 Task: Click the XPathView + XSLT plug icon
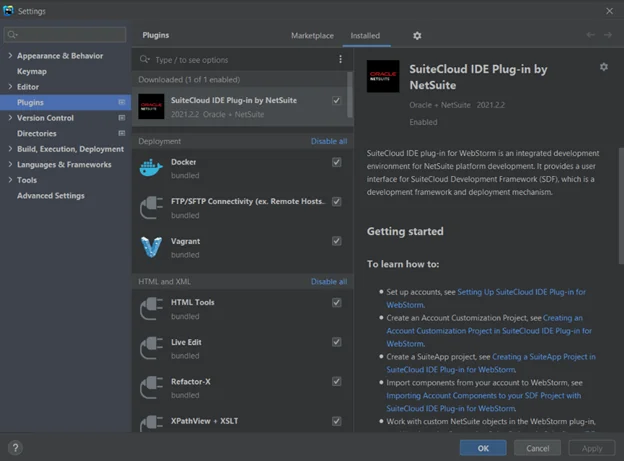tap(151, 424)
